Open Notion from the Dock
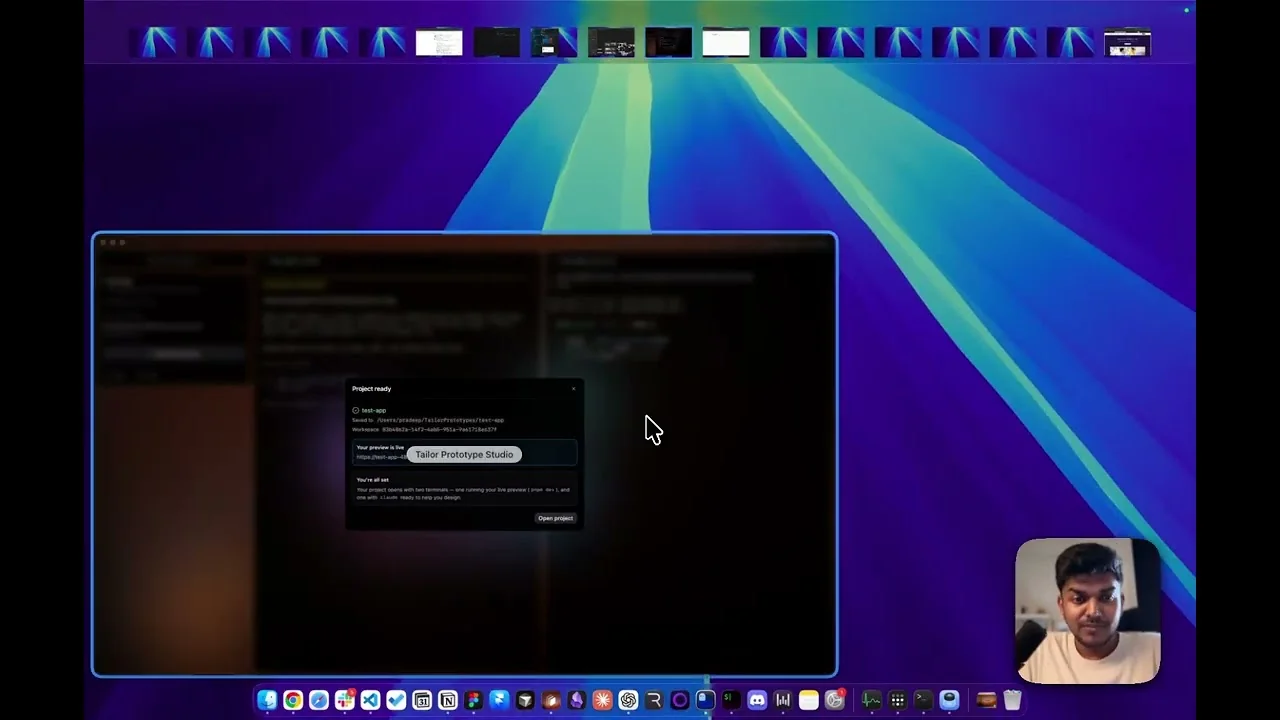1280x720 pixels. (448, 701)
